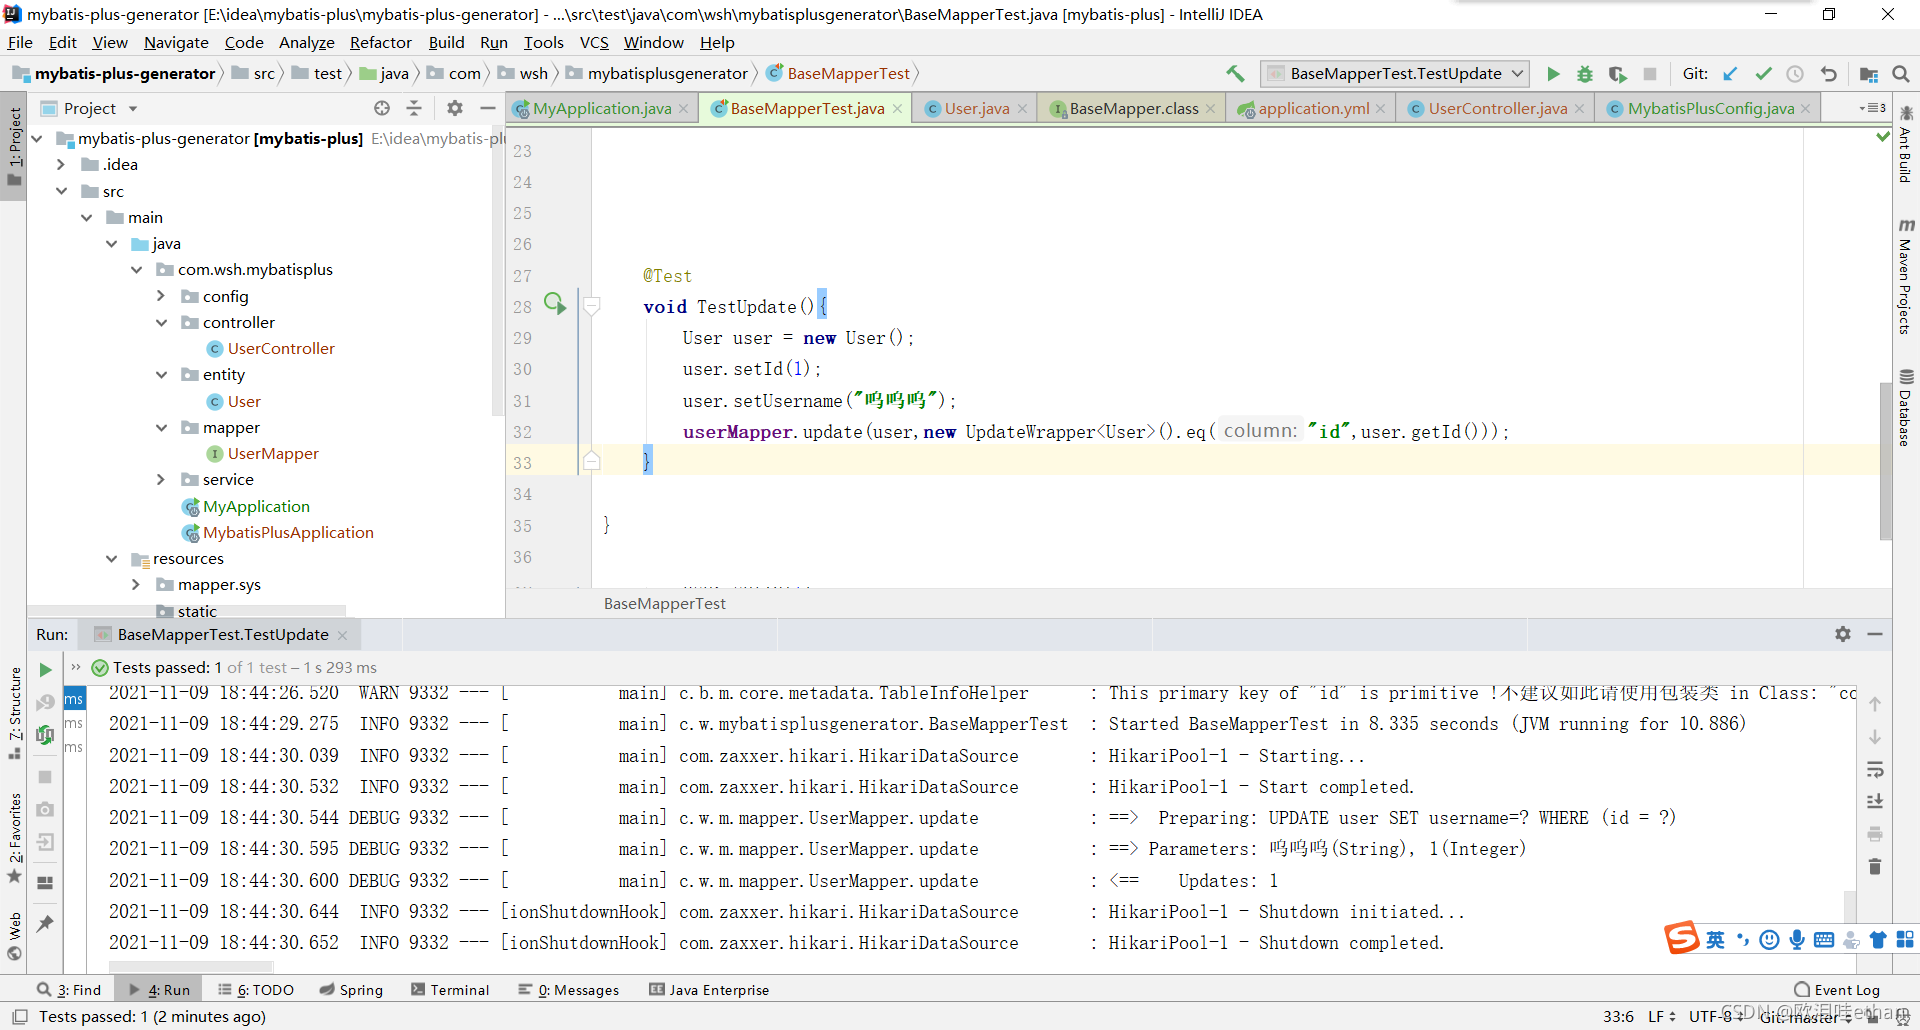
Task: Open Java Enterprise tool window
Action: tap(709, 989)
